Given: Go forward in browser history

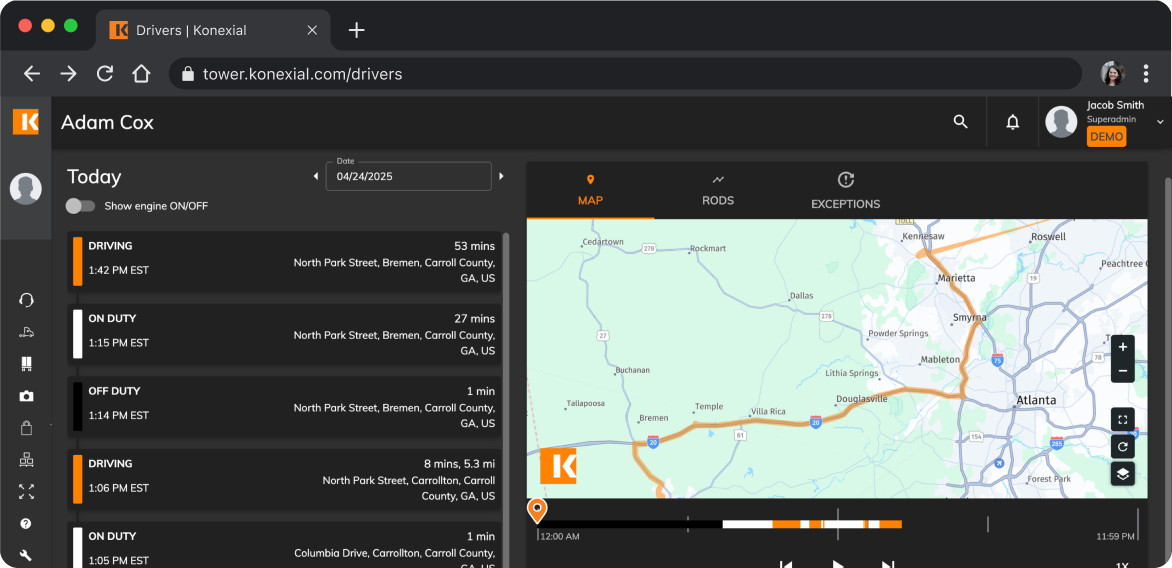Looking at the screenshot, I should 68,73.
